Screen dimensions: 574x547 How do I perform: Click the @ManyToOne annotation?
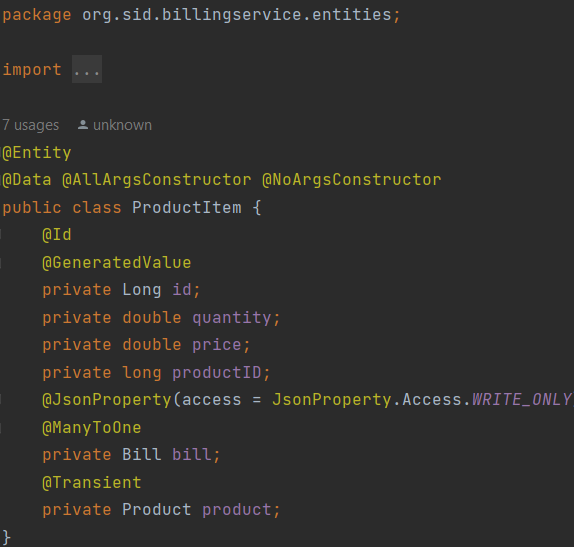(x=92, y=428)
